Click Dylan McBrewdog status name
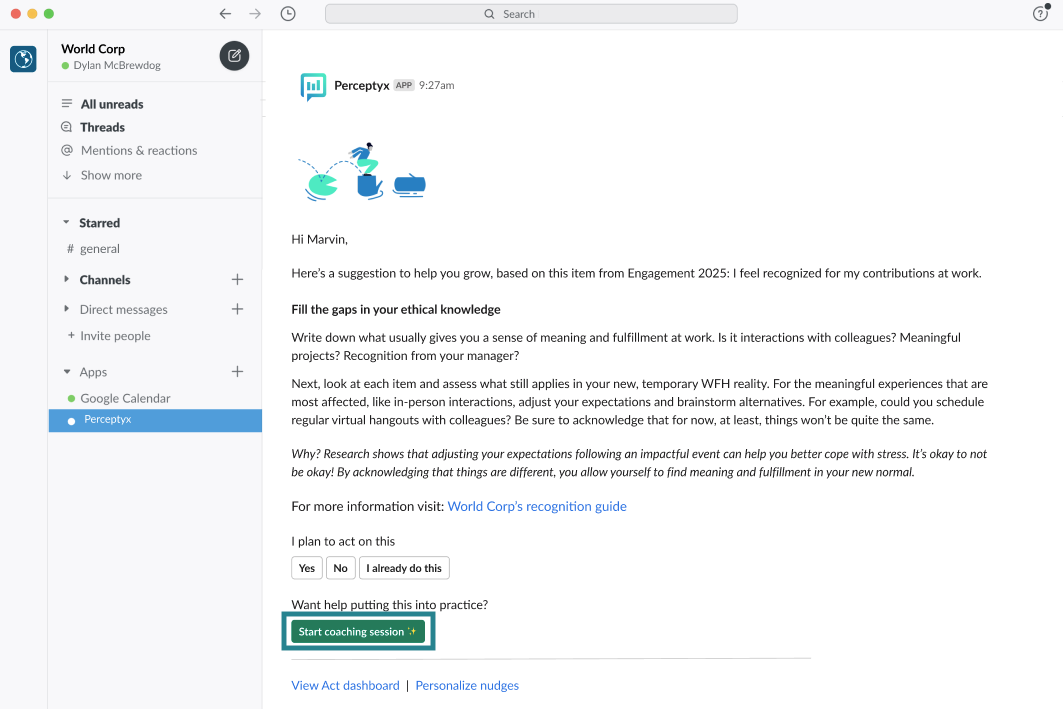 click(x=117, y=65)
